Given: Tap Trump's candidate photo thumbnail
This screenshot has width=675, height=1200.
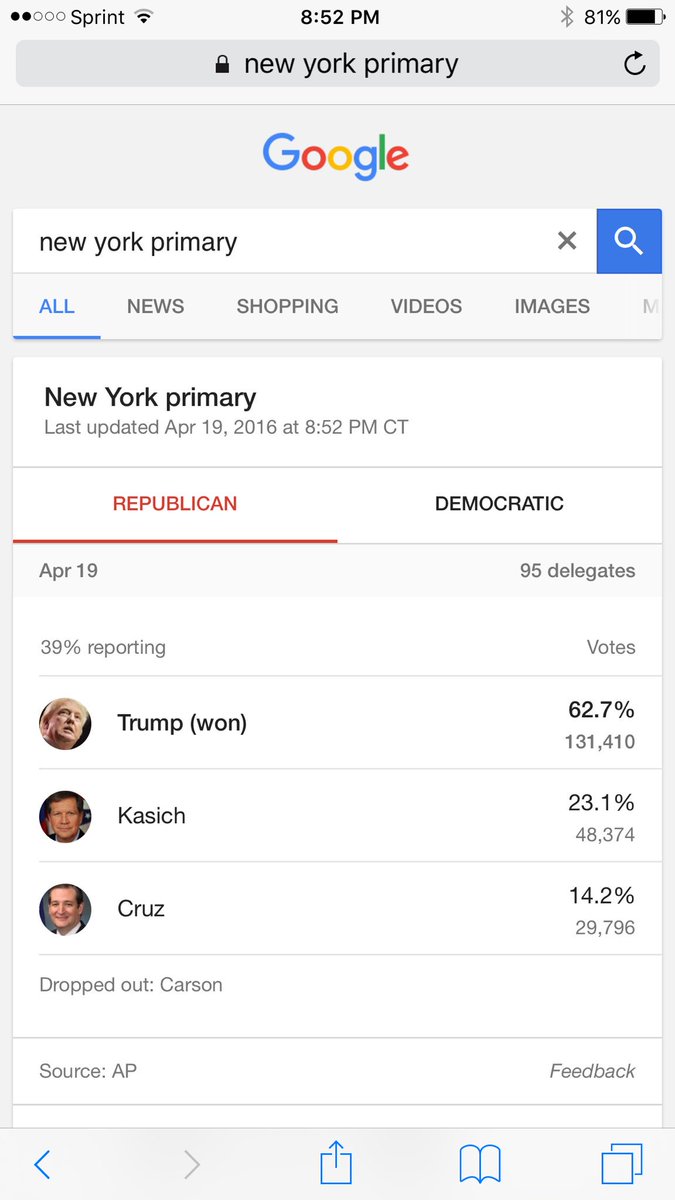Looking at the screenshot, I should point(65,723).
